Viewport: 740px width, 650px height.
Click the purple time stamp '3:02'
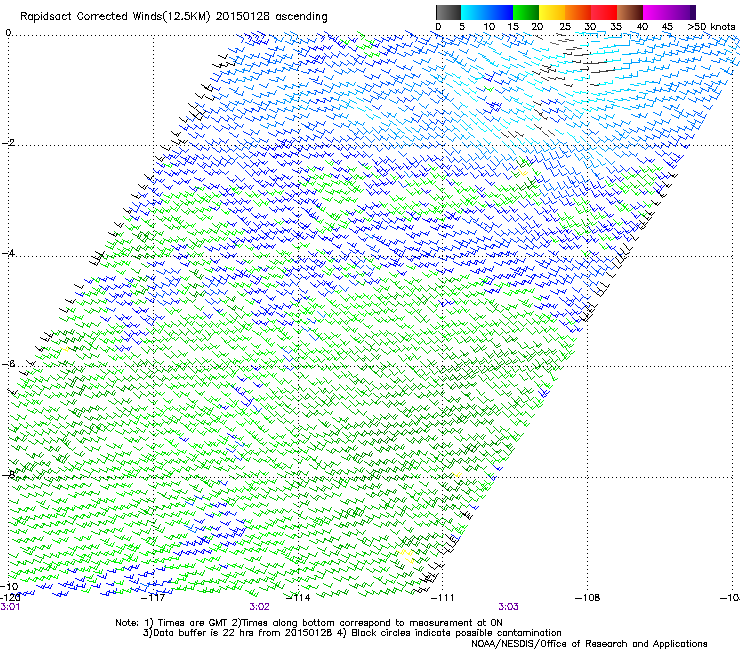point(260,607)
